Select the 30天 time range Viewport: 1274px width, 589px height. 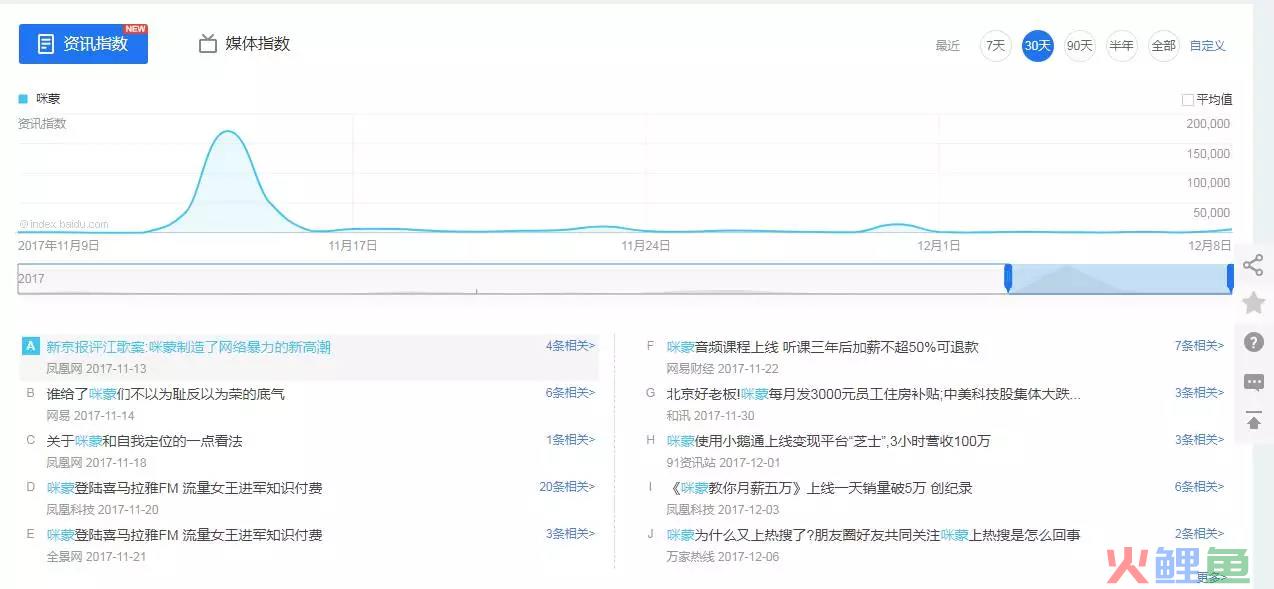coord(1038,46)
